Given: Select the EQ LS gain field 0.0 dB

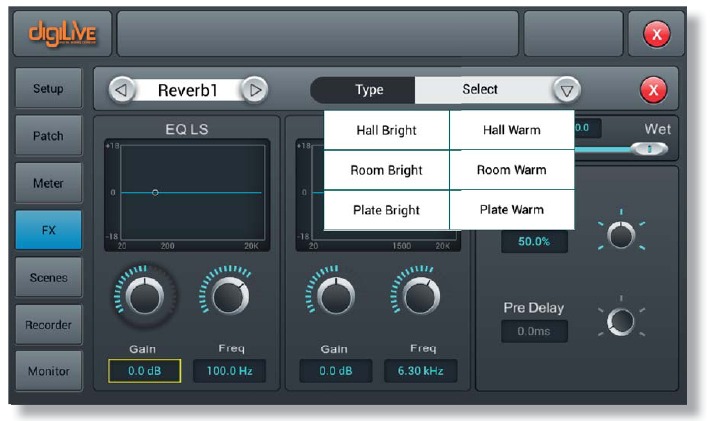Looking at the screenshot, I should 145,371.
